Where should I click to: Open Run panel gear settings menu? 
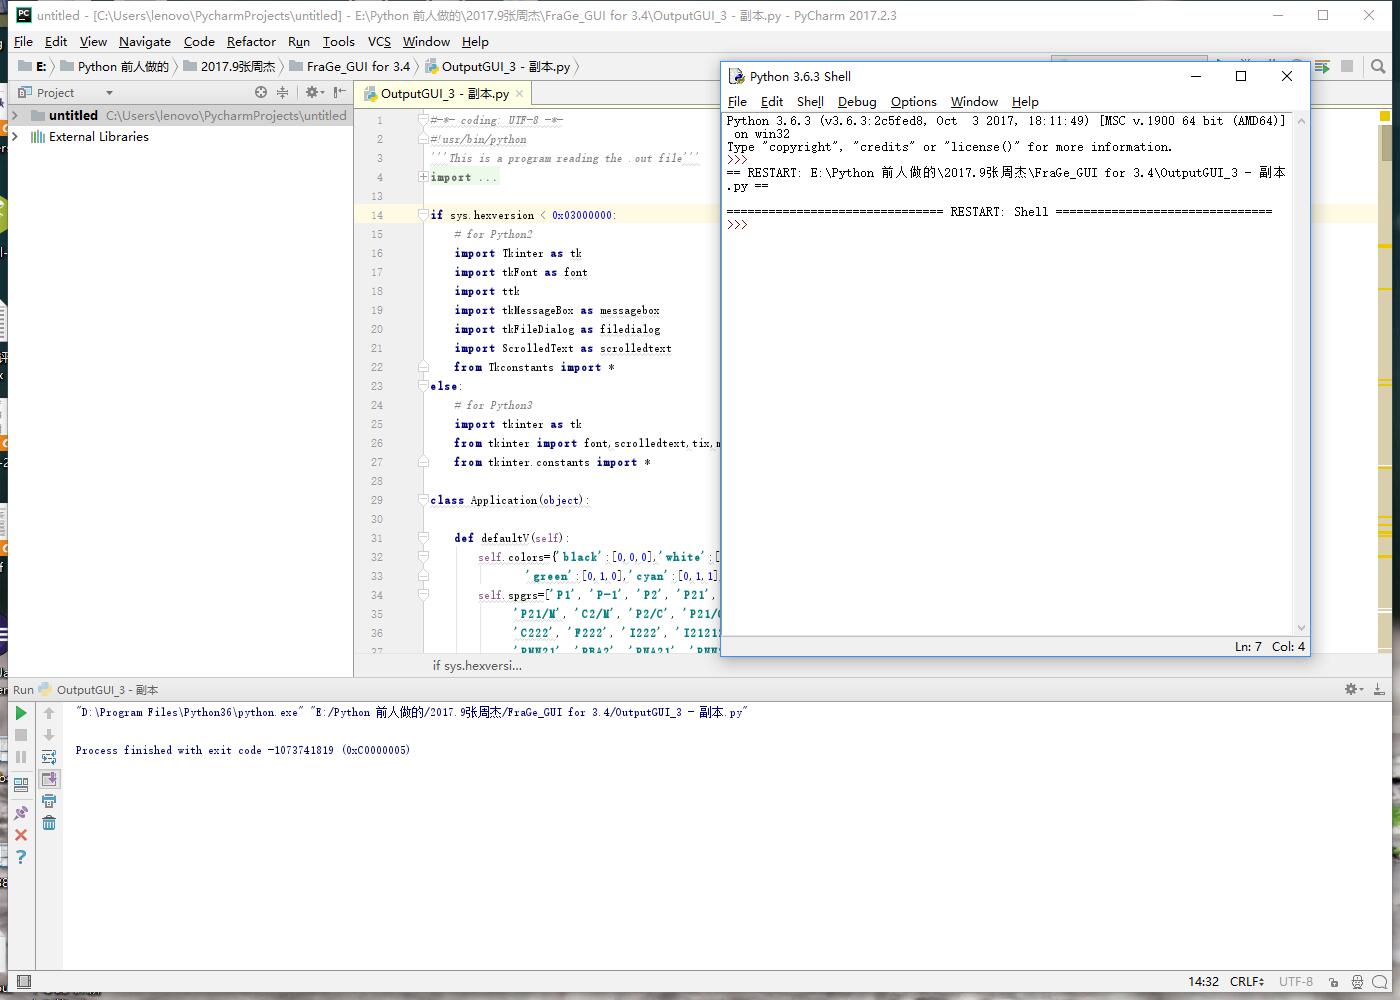[x=1353, y=689]
